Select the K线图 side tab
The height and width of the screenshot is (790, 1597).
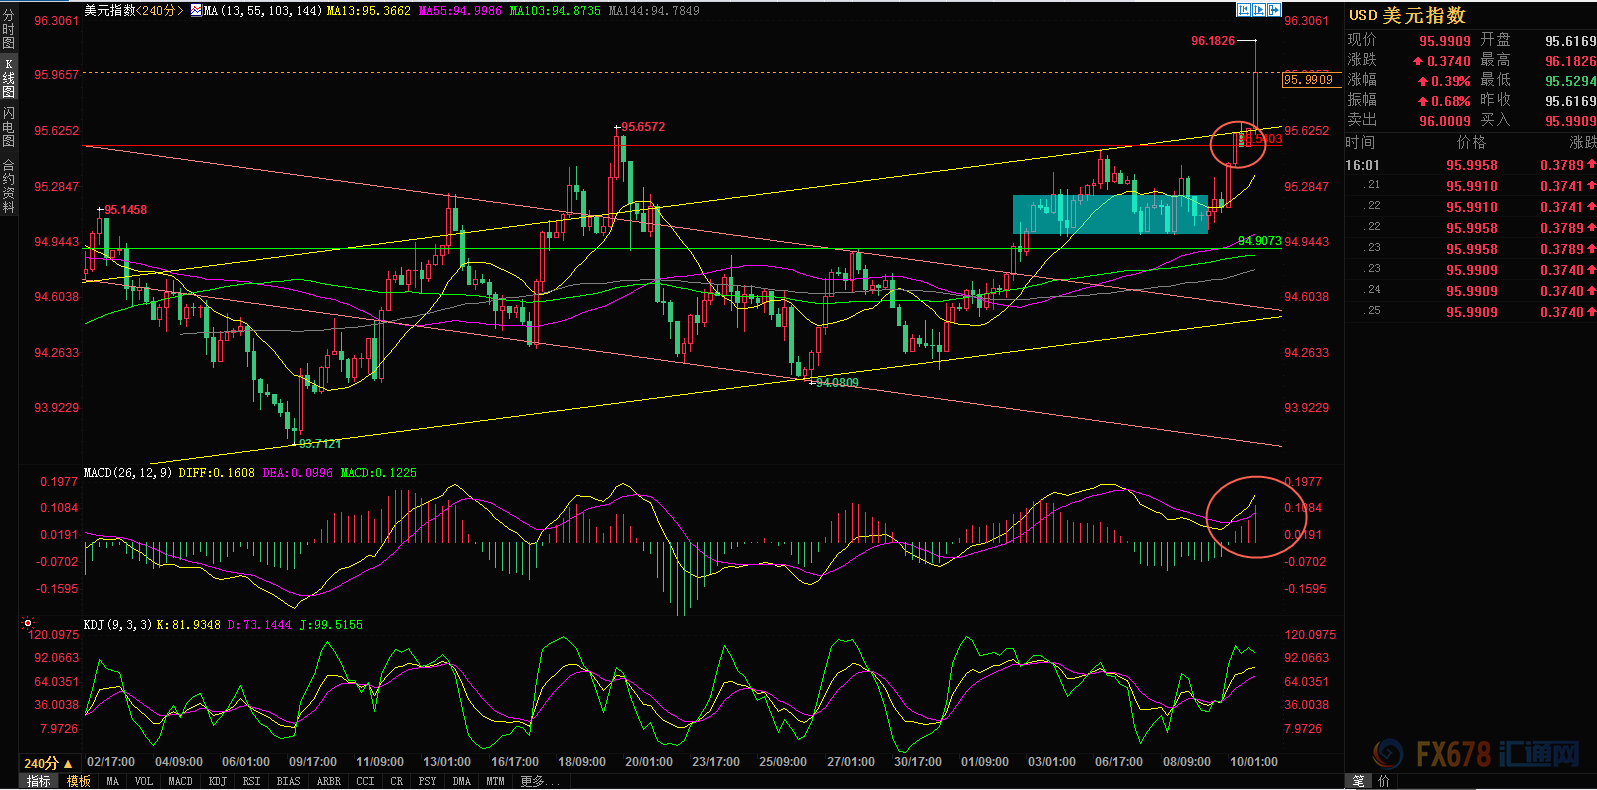[9, 77]
